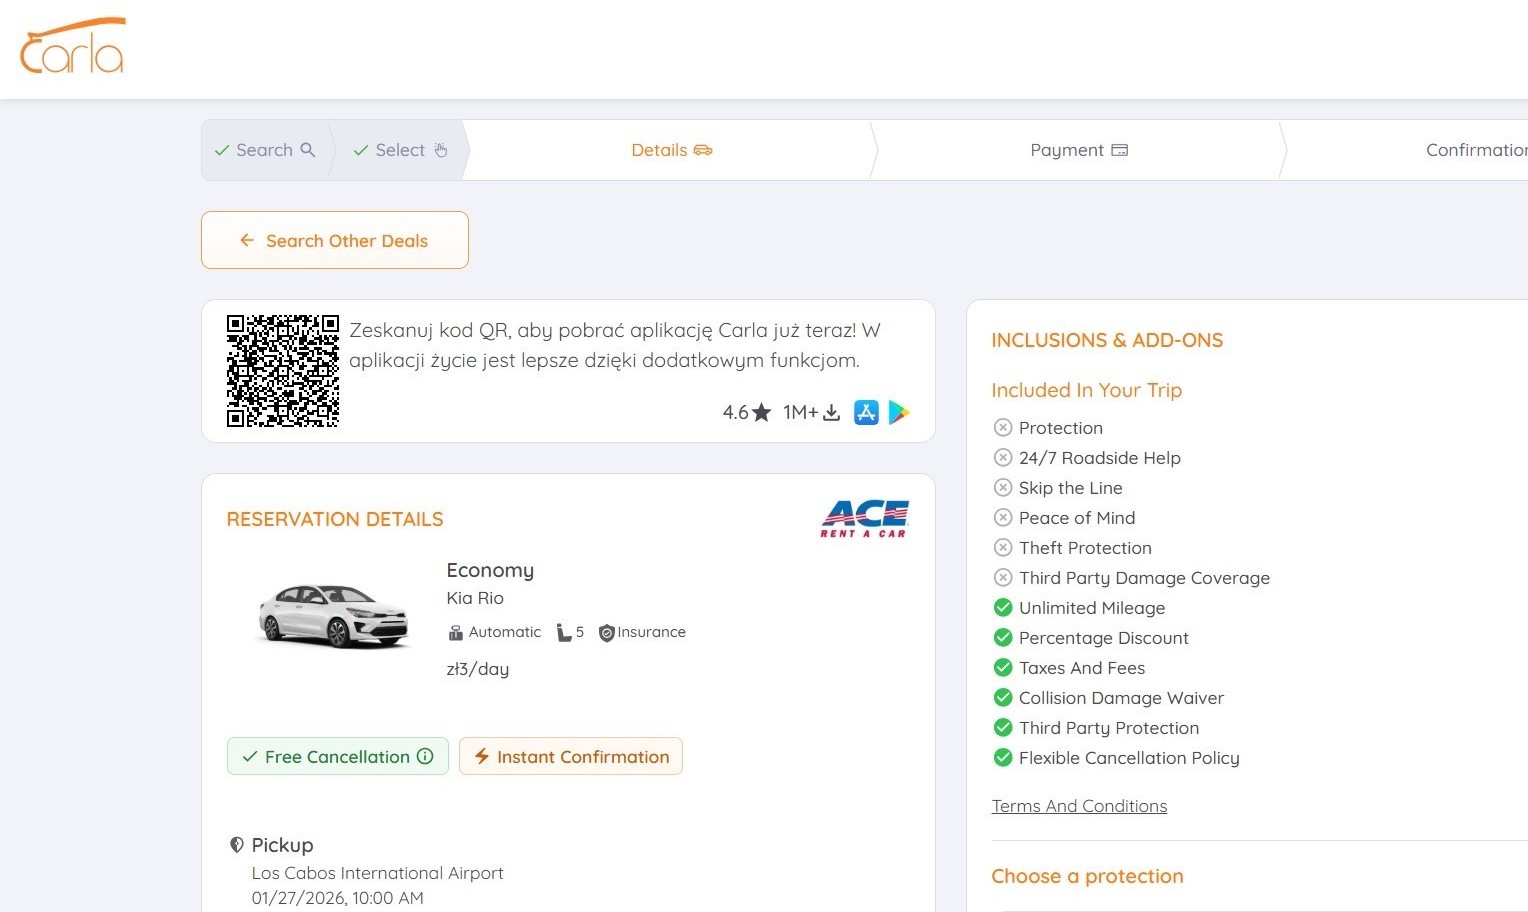
Task: Click the Free Cancellation info icon
Action: tap(425, 756)
